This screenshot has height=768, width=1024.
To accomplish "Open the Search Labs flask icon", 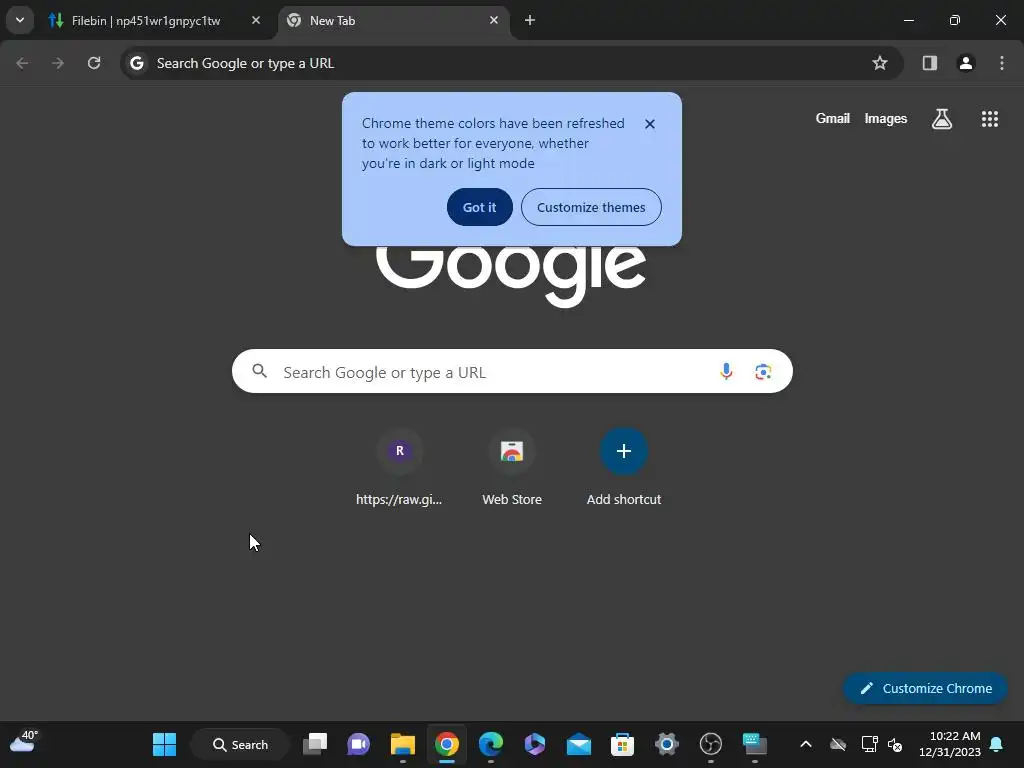I will click(942, 119).
